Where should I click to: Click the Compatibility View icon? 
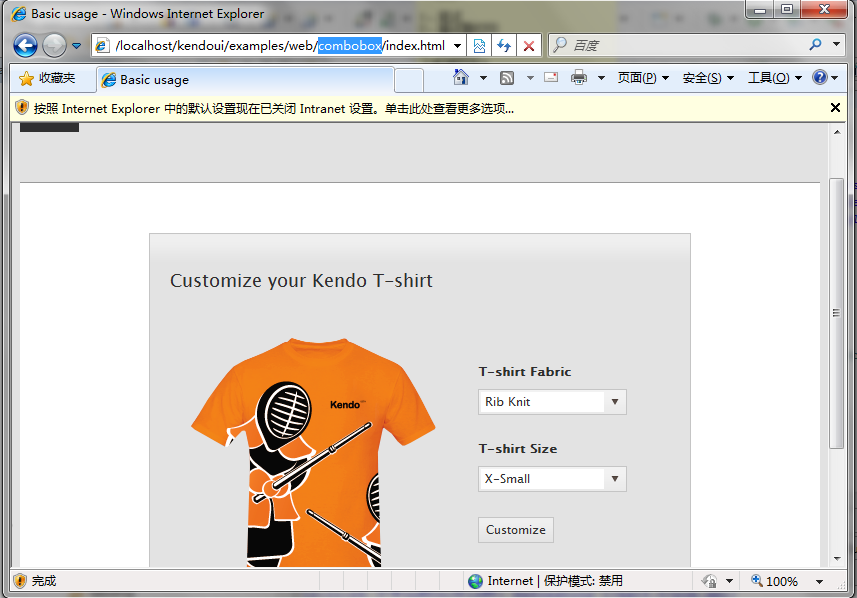481,45
